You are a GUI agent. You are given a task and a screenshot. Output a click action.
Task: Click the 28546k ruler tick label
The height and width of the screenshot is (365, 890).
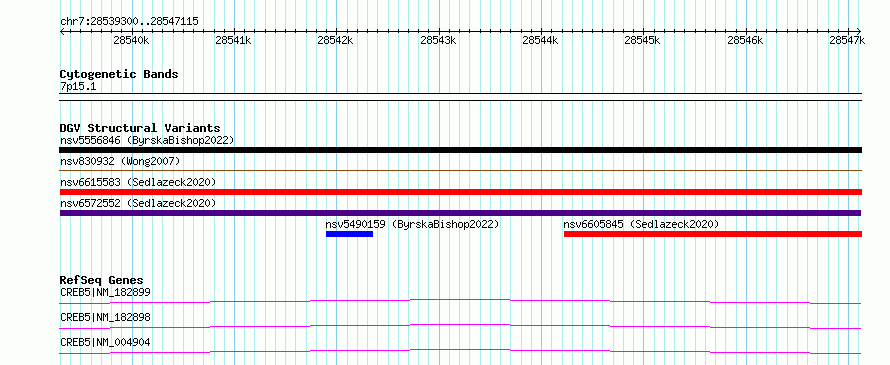(x=745, y=40)
